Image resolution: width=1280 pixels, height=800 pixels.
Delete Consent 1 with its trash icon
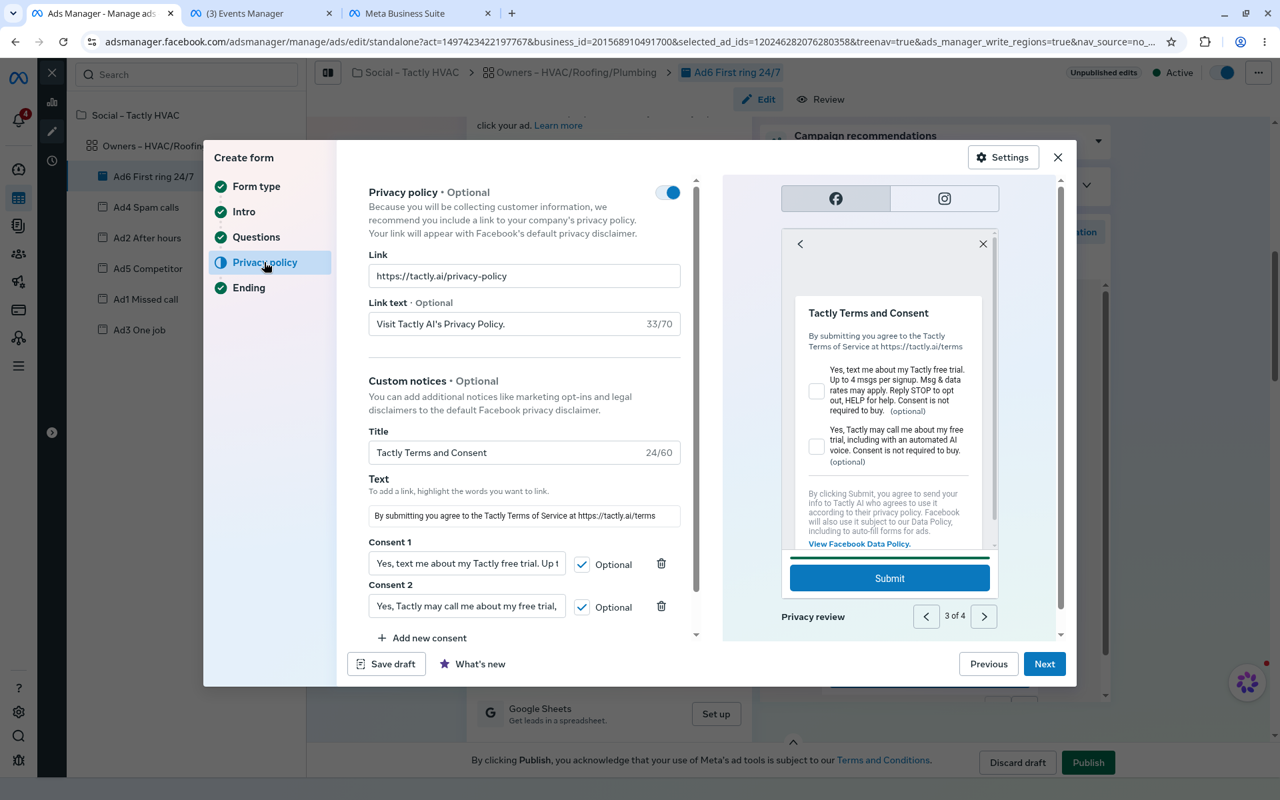(661, 564)
